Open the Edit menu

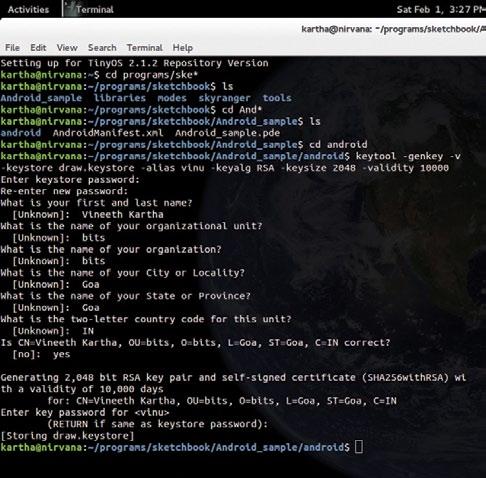(x=38, y=48)
